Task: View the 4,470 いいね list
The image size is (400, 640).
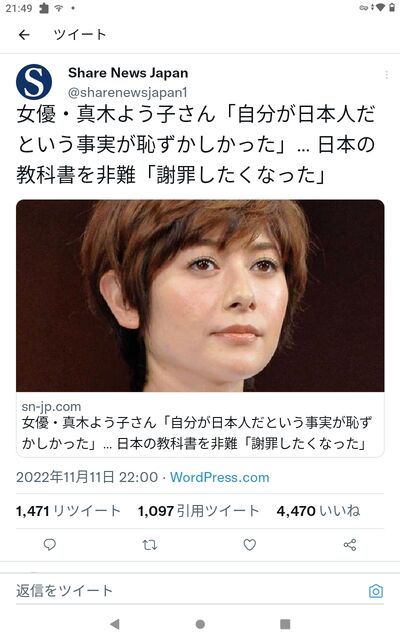Action: [318, 511]
